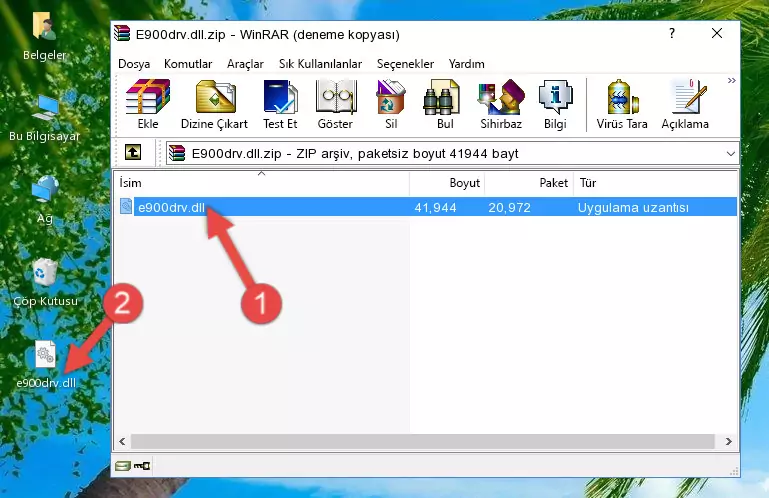769x498 pixels.
Task: Expand hidden toolbar items chevron
Action: pos(731,80)
